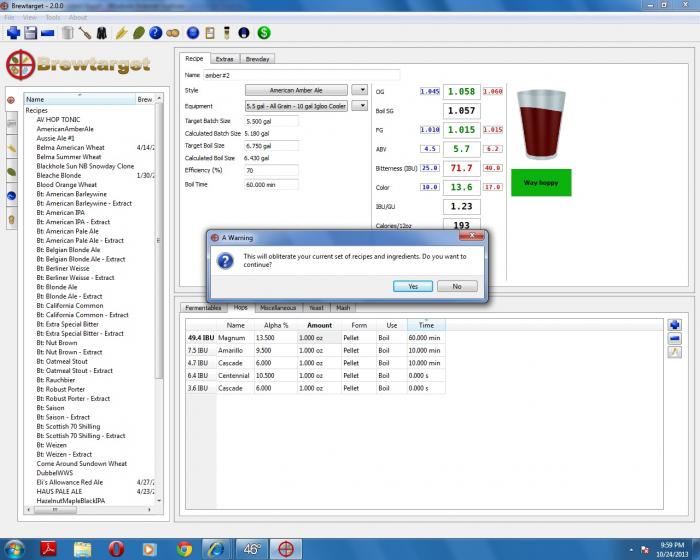
Task: Click blue minus Remove Hop button beside table
Action: tap(675, 339)
